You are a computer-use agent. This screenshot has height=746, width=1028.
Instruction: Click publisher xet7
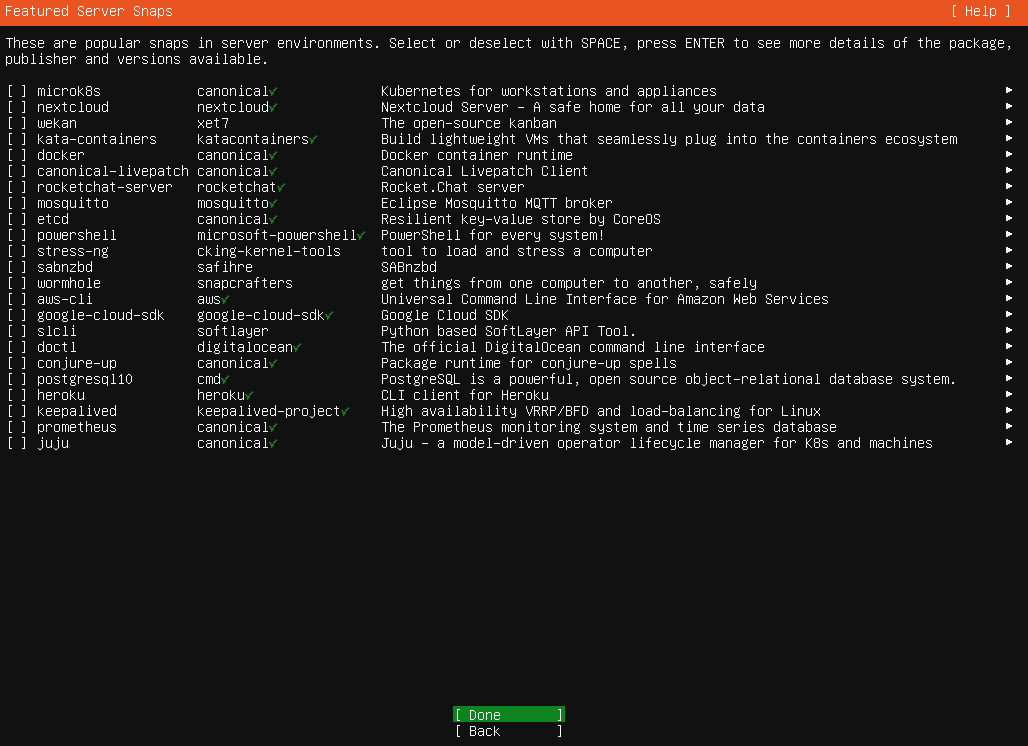pos(213,123)
